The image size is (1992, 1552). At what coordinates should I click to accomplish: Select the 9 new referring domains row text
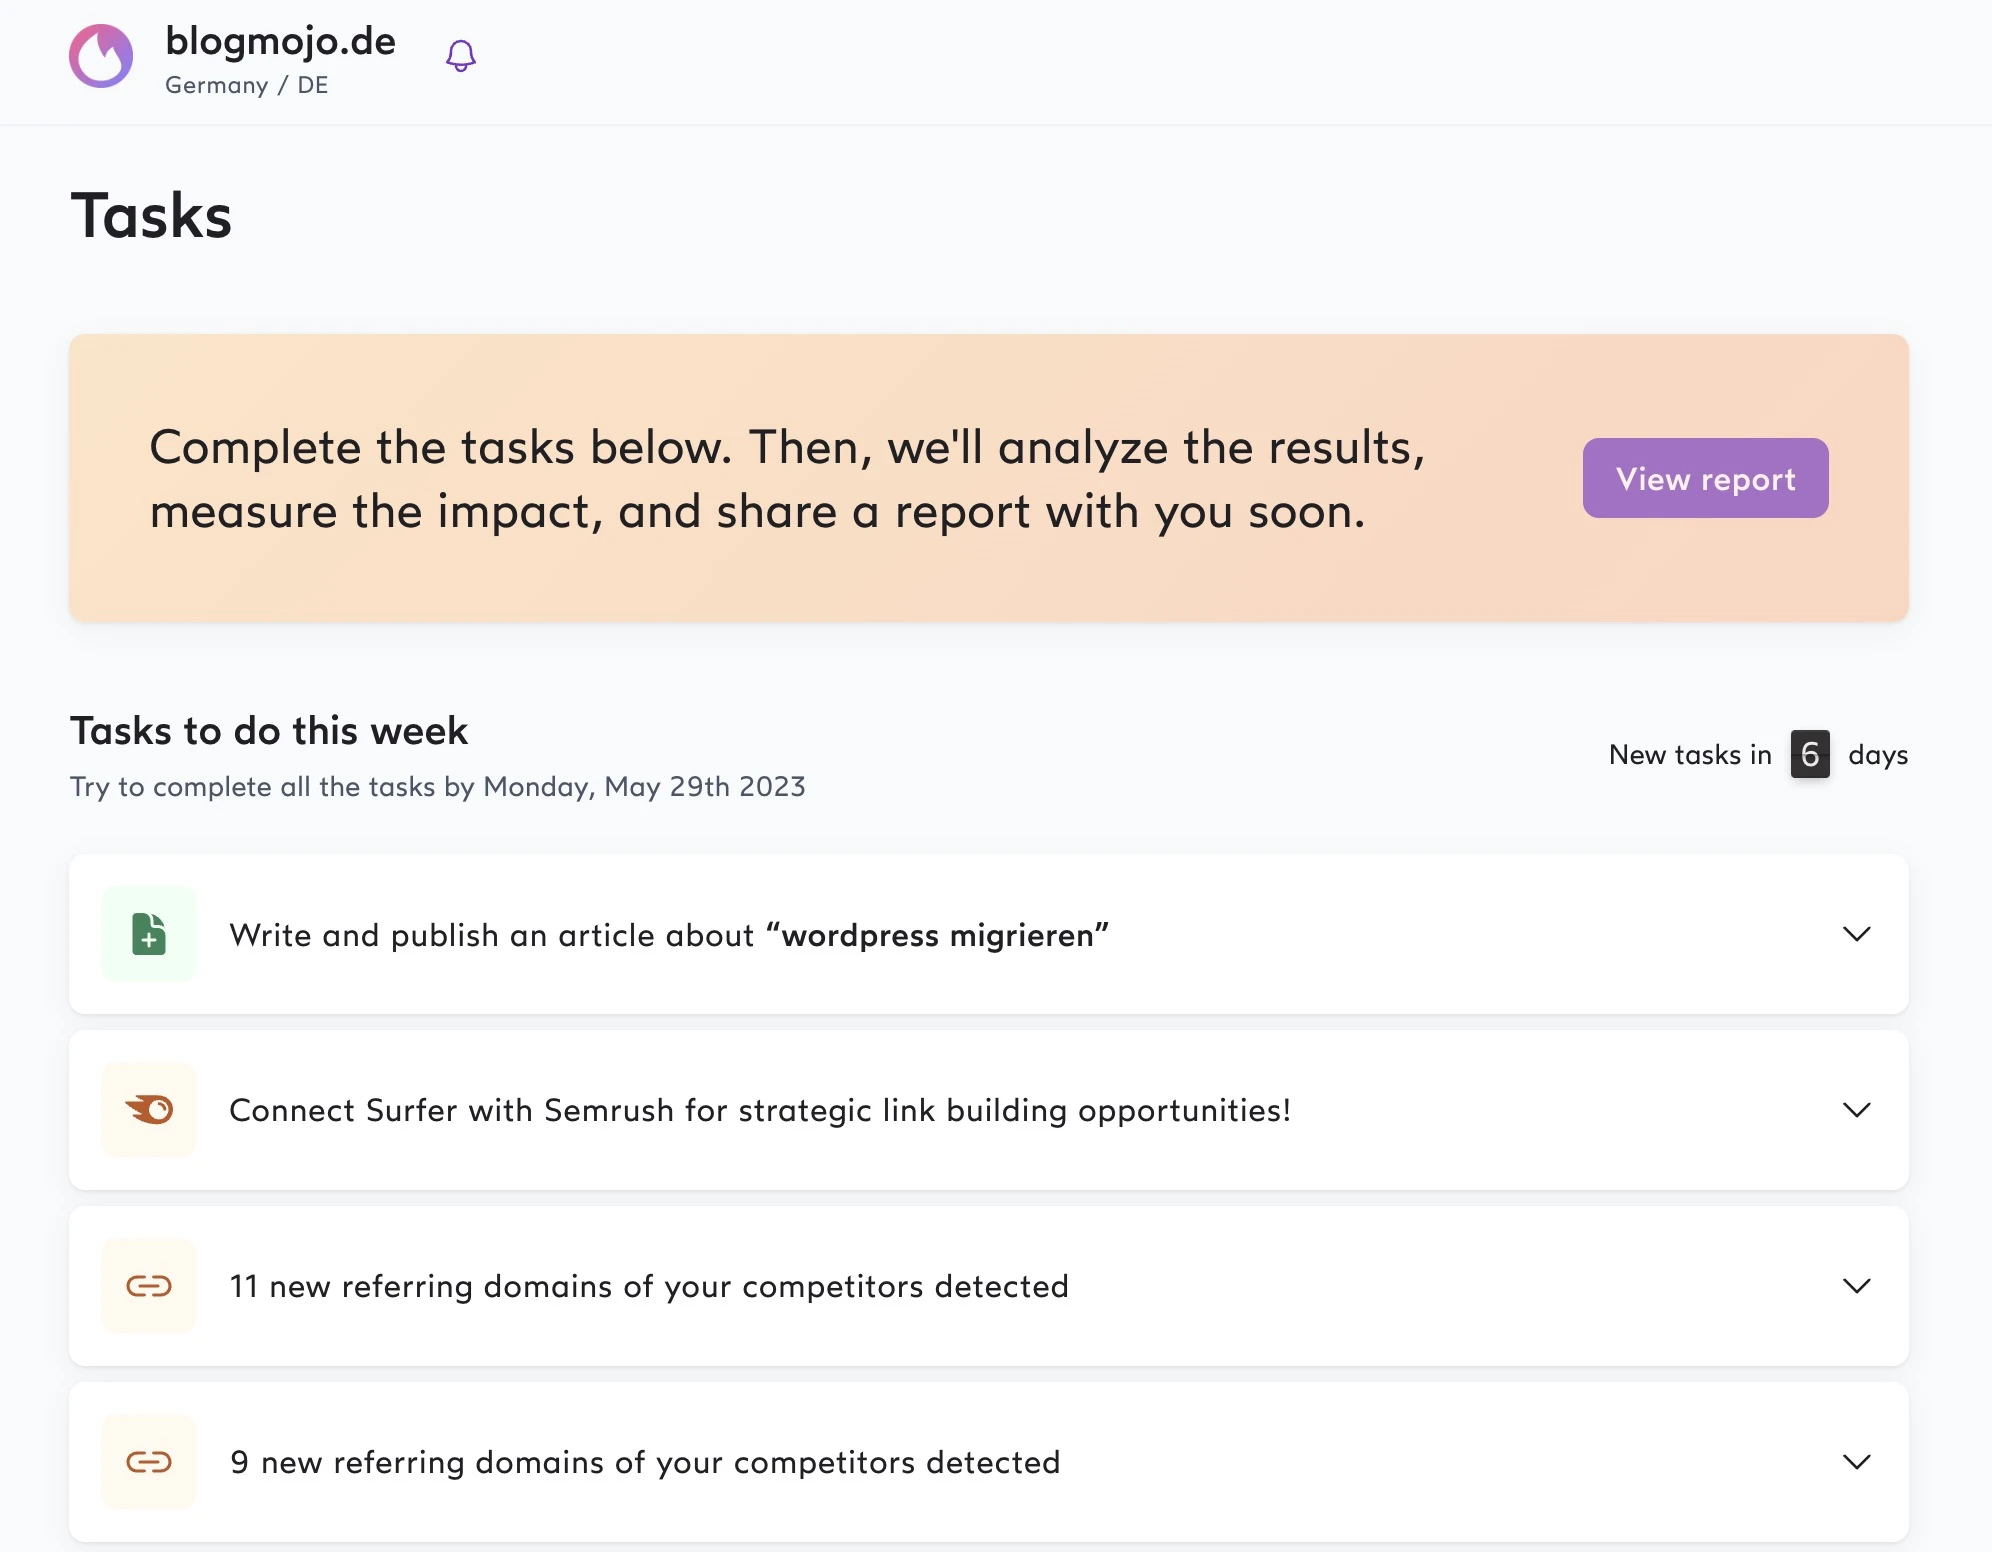(644, 1463)
